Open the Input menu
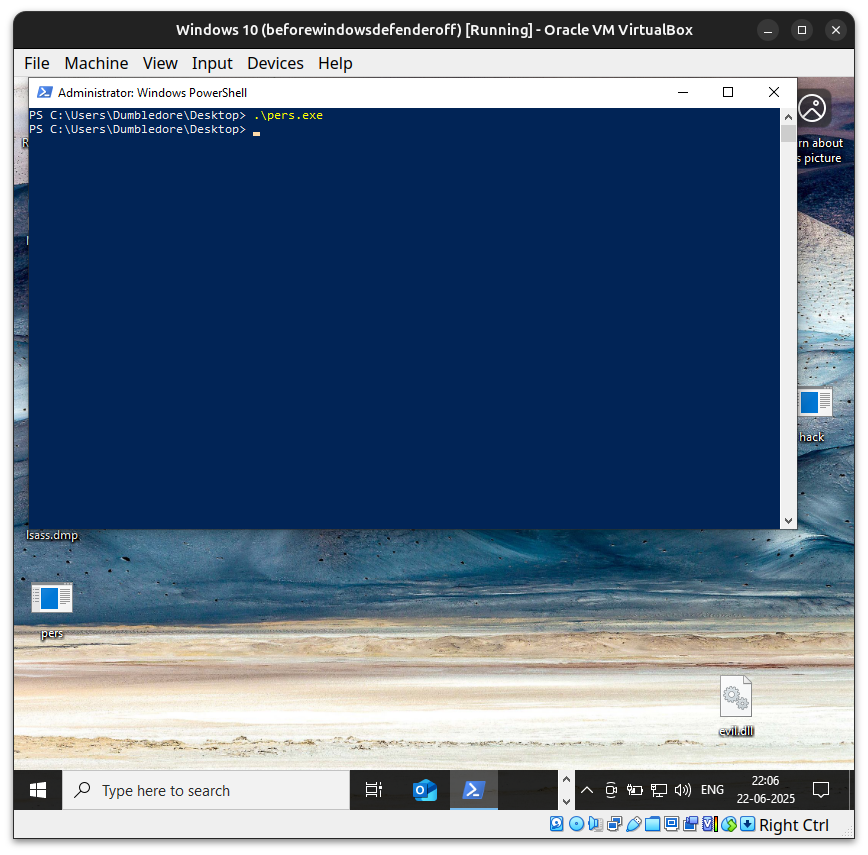The image size is (868, 855). (212, 64)
